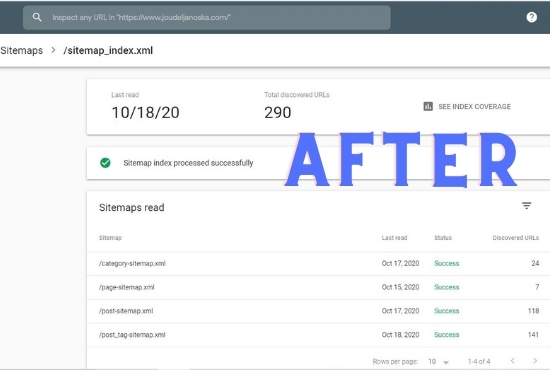Click Oct 17, 2020 in category sitemap row
This screenshot has height=370, width=550.
point(400,263)
